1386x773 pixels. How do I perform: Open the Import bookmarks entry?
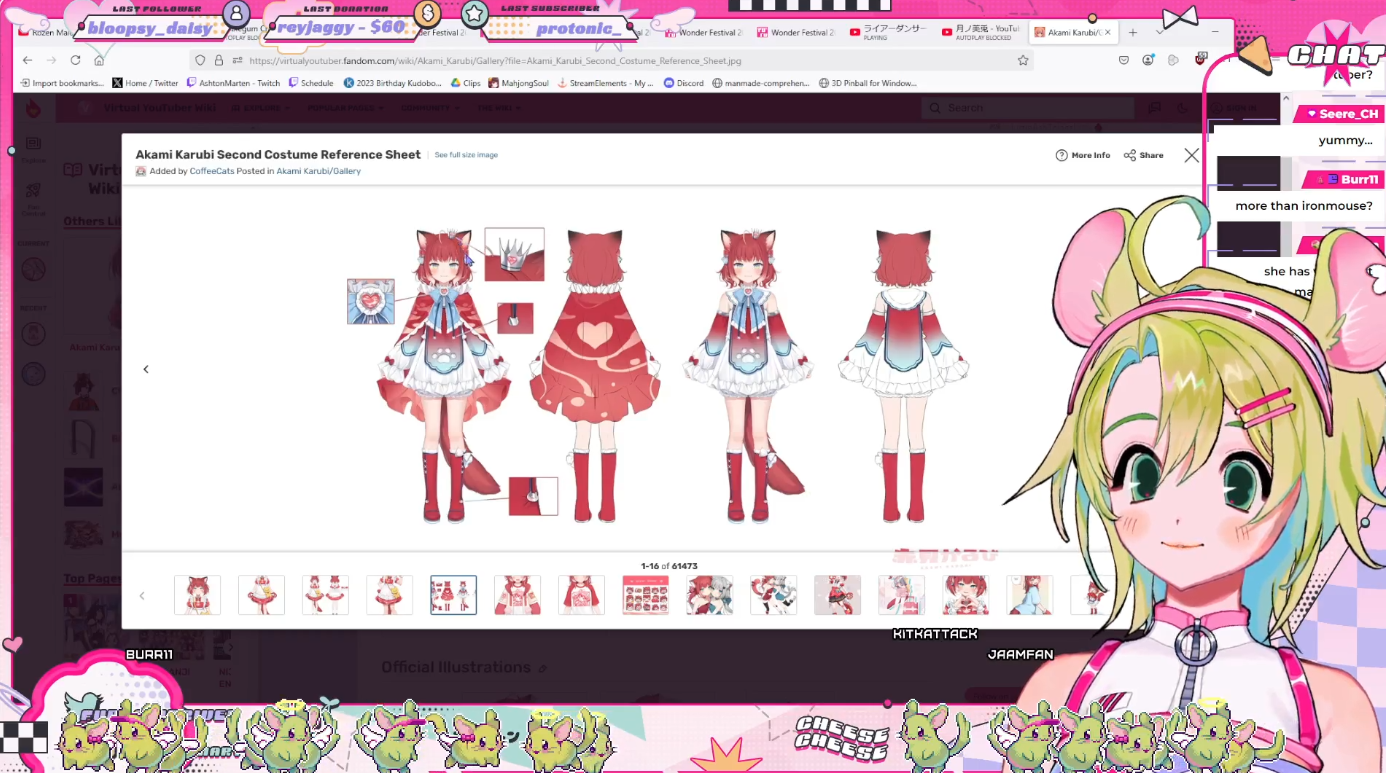click(x=62, y=83)
